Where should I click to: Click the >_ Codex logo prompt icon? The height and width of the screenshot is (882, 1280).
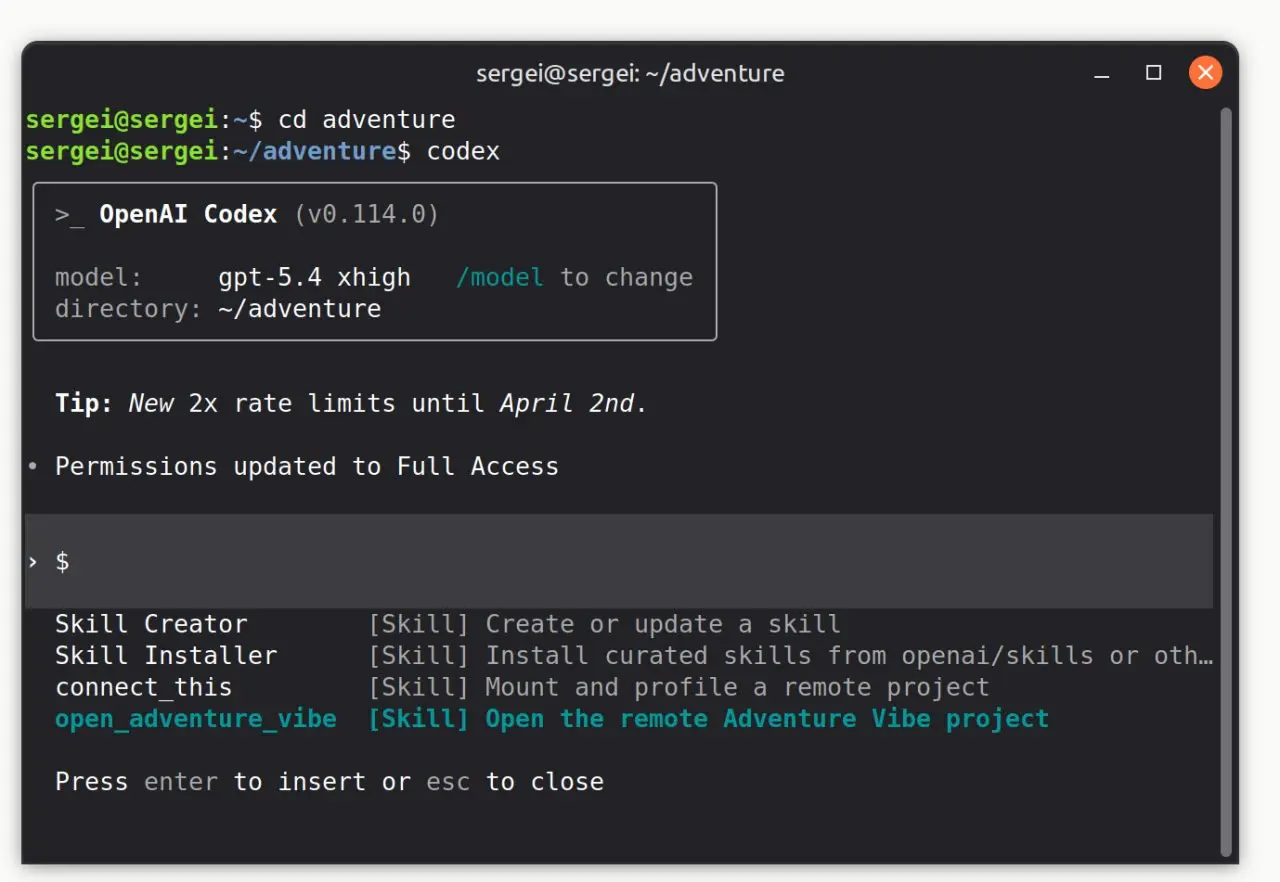(x=69, y=215)
